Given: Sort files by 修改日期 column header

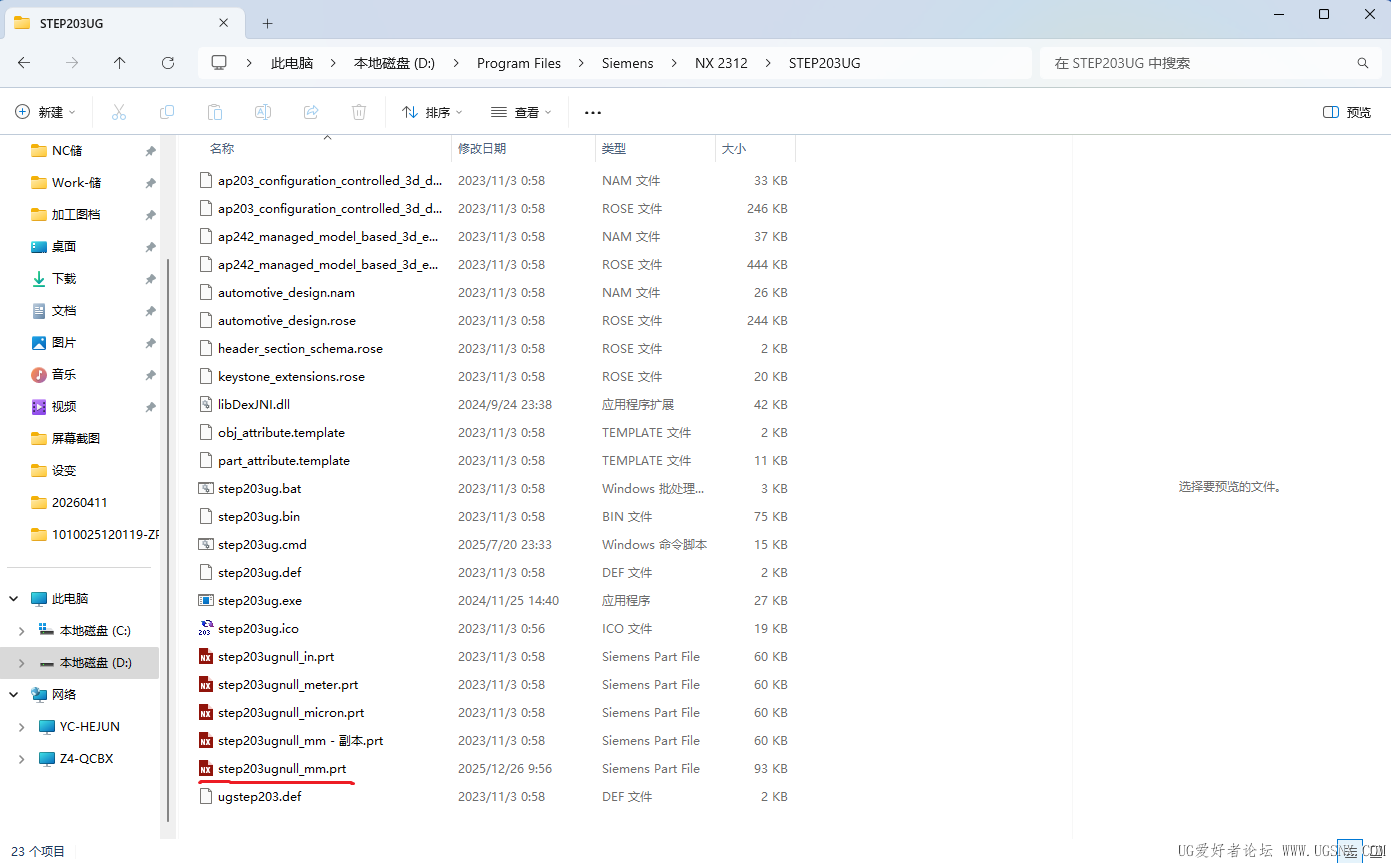Looking at the screenshot, I should (482, 148).
